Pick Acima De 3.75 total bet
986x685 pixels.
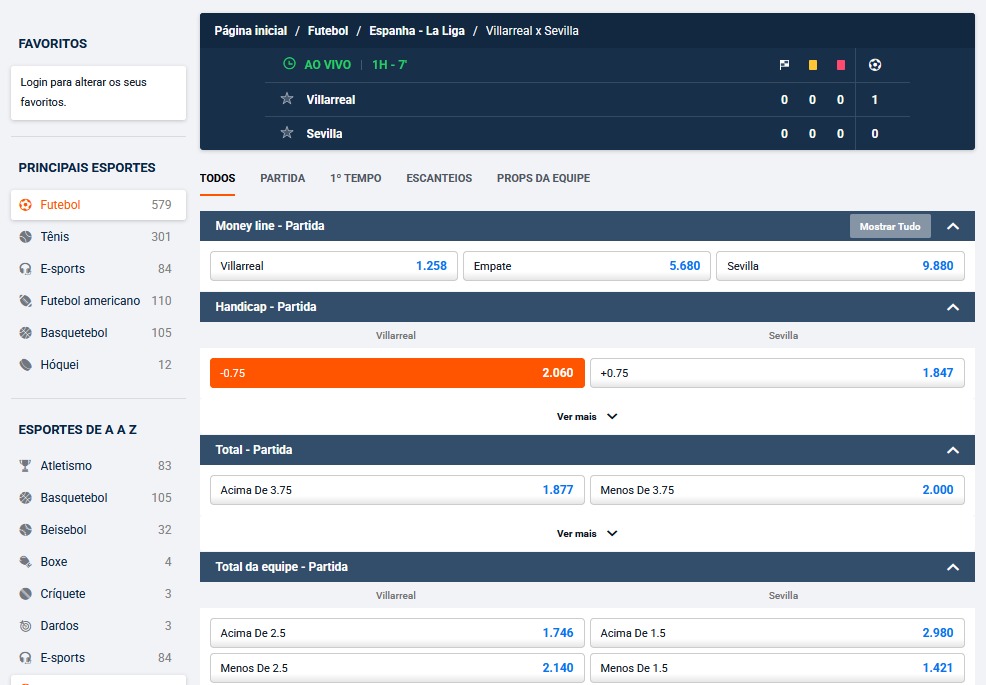[x=397, y=490]
